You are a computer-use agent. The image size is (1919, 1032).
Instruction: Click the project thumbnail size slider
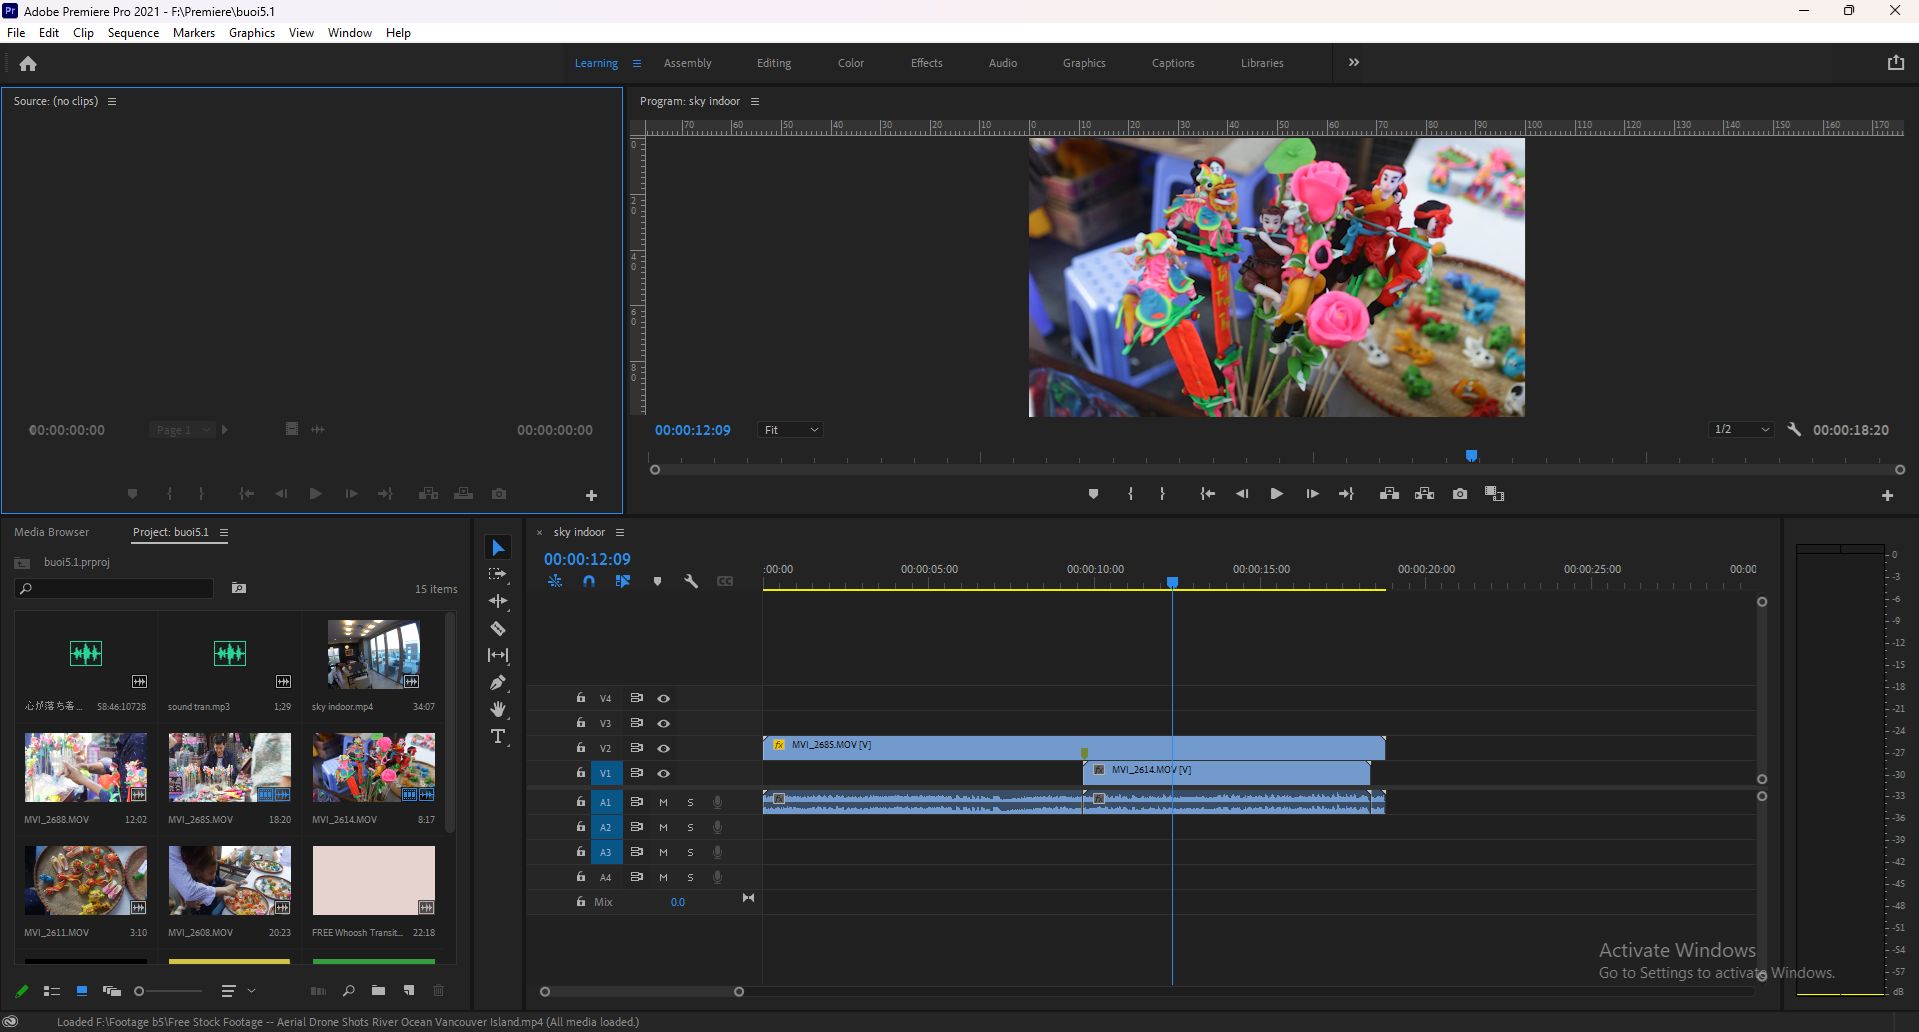168,991
